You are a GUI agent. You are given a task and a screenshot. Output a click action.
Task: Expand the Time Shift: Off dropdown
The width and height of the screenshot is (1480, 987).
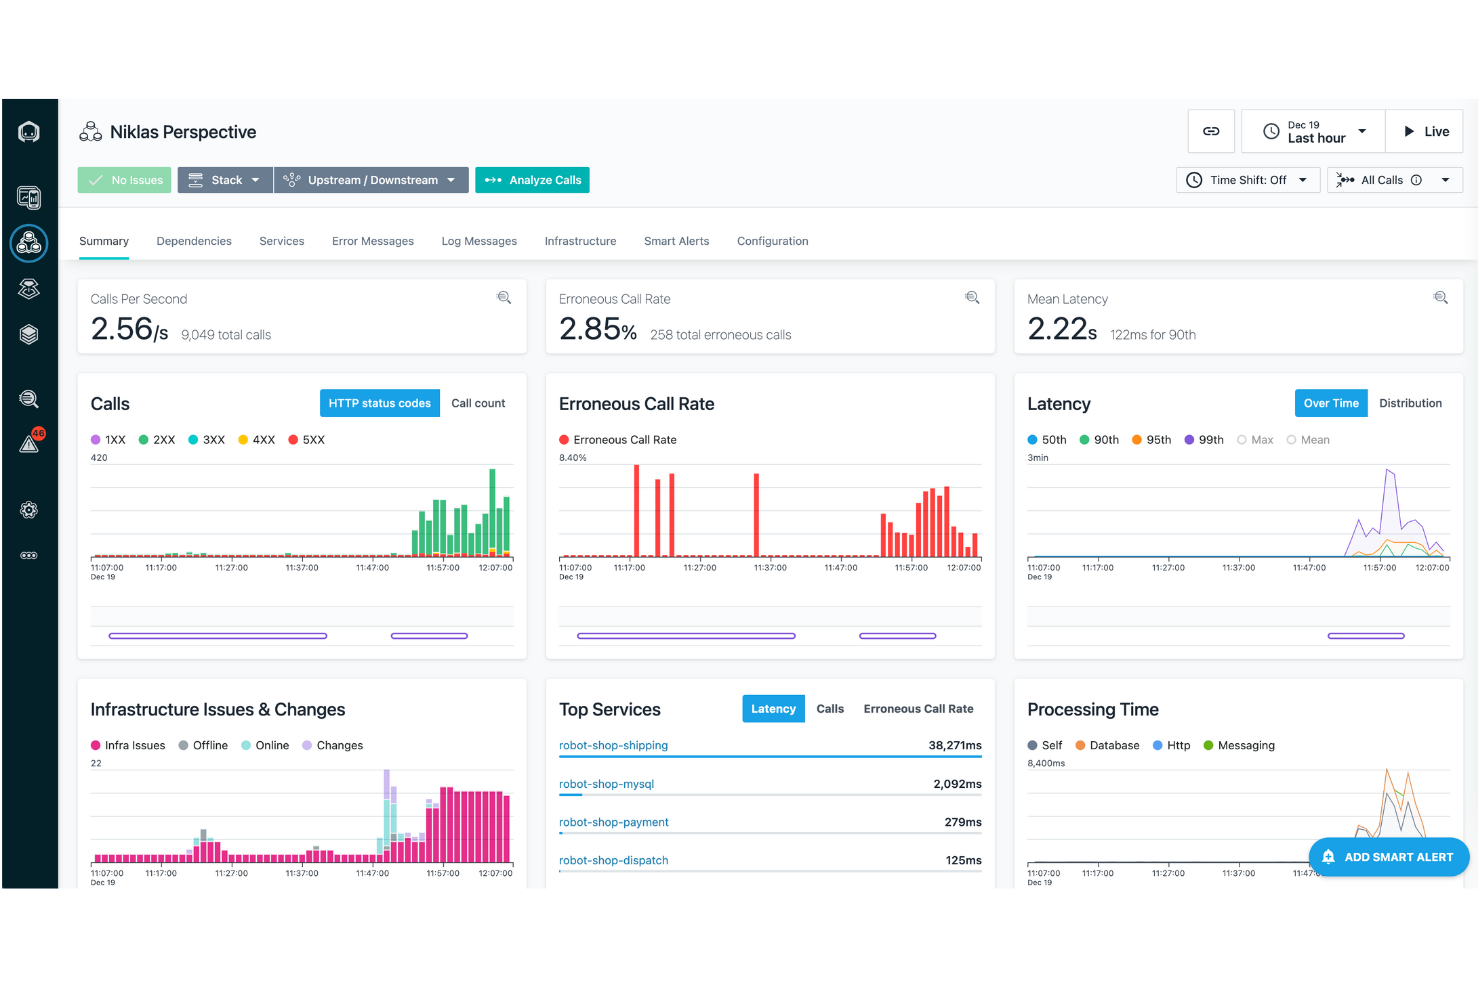1247,180
